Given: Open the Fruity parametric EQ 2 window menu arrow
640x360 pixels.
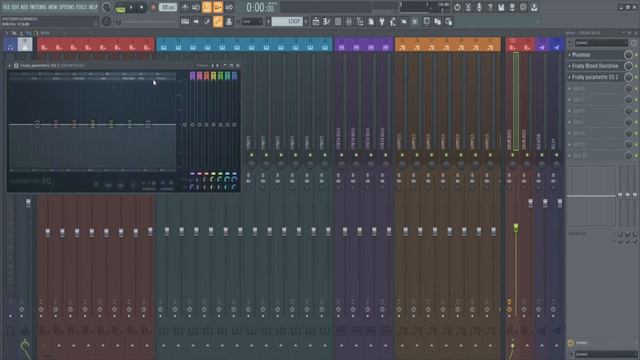Looking at the screenshot, I should tap(10, 65).
